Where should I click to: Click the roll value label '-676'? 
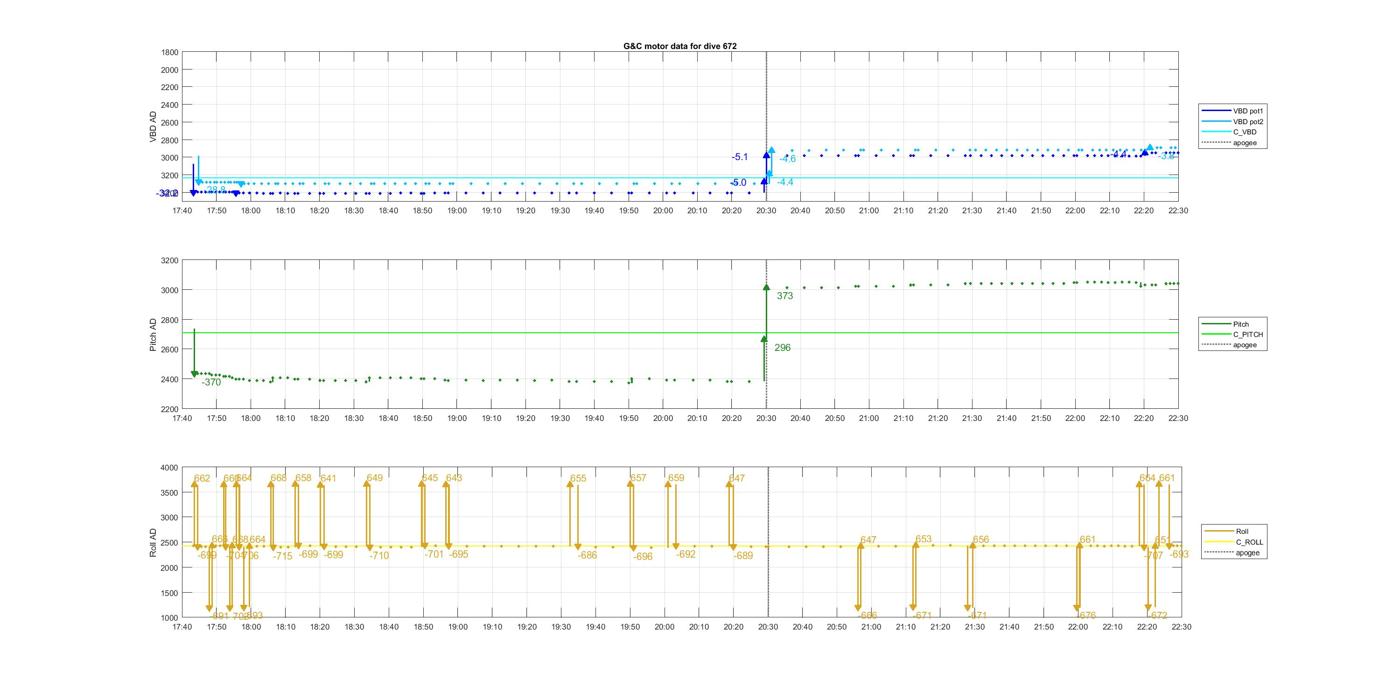[x=1087, y=615]
